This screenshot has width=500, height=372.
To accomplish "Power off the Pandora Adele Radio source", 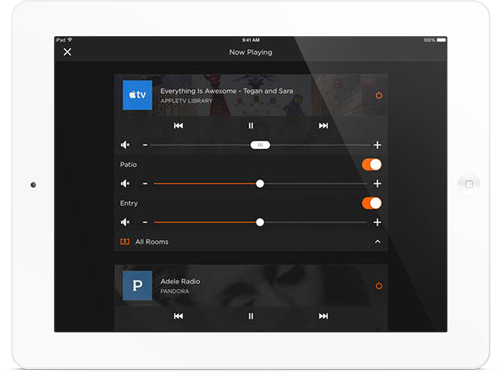I will 379,286.
